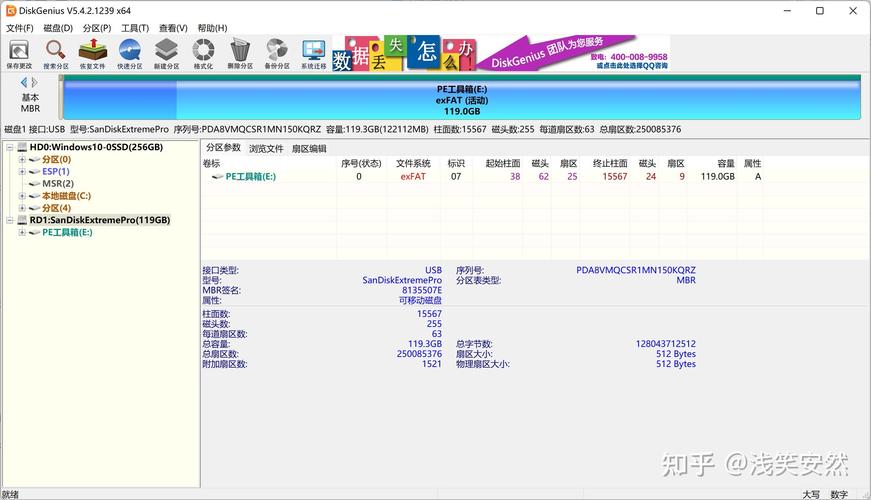Select 本地磁盘(C:) in the disk tree
This screenshot has width=871, height=500.
[66, 196]
